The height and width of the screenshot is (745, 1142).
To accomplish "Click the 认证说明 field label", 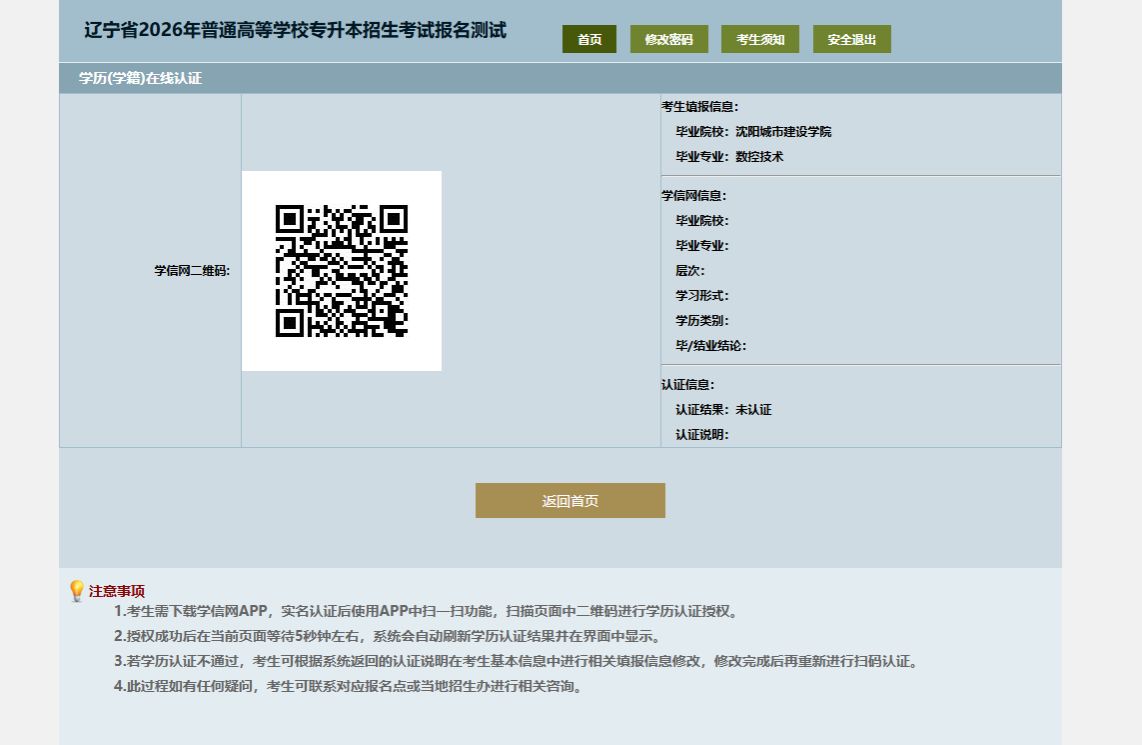I will (x=701, y=435).
